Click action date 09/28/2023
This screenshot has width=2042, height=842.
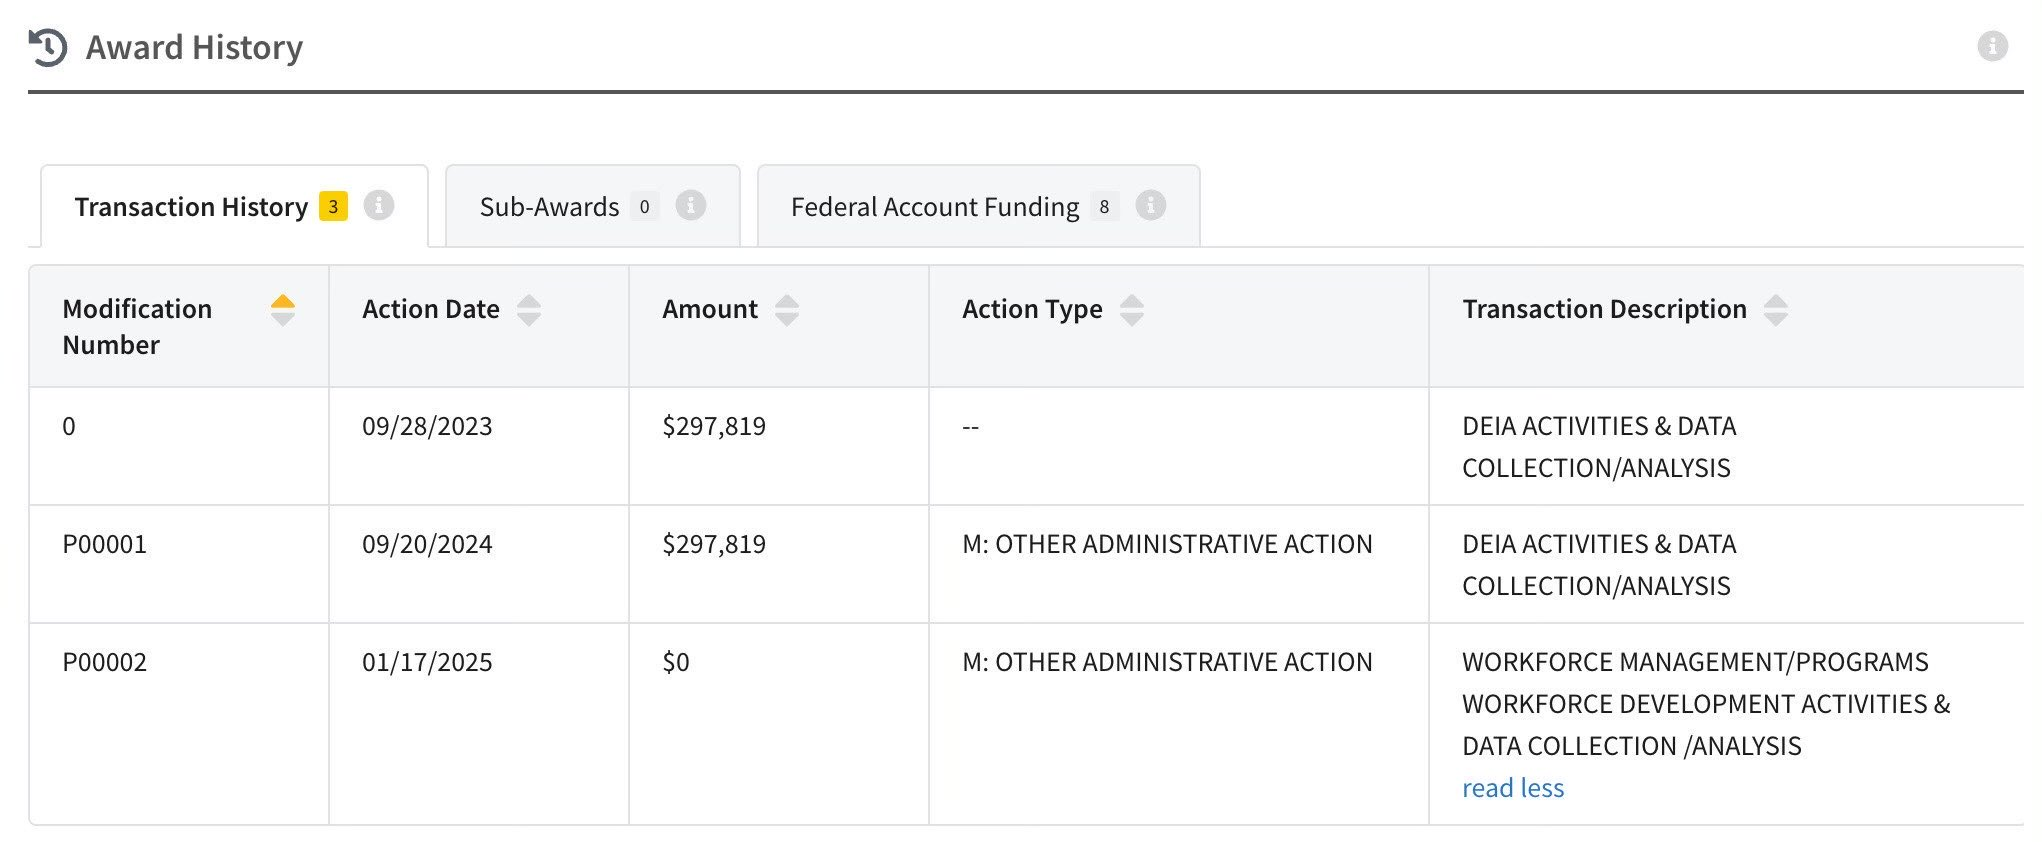pos(427,426)
